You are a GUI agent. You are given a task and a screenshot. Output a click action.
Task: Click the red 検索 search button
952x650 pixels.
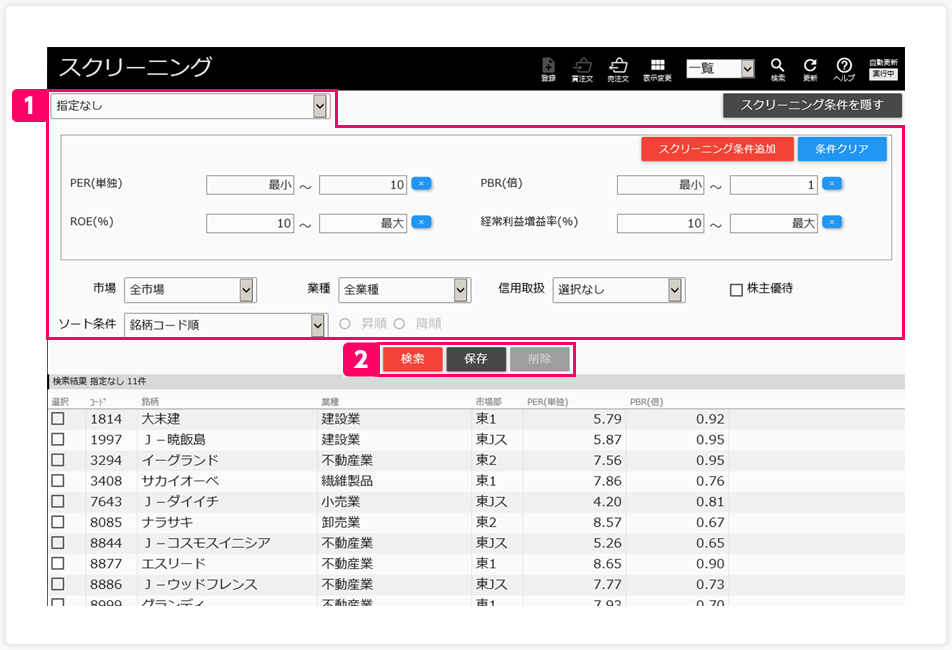tap(412, 359)
